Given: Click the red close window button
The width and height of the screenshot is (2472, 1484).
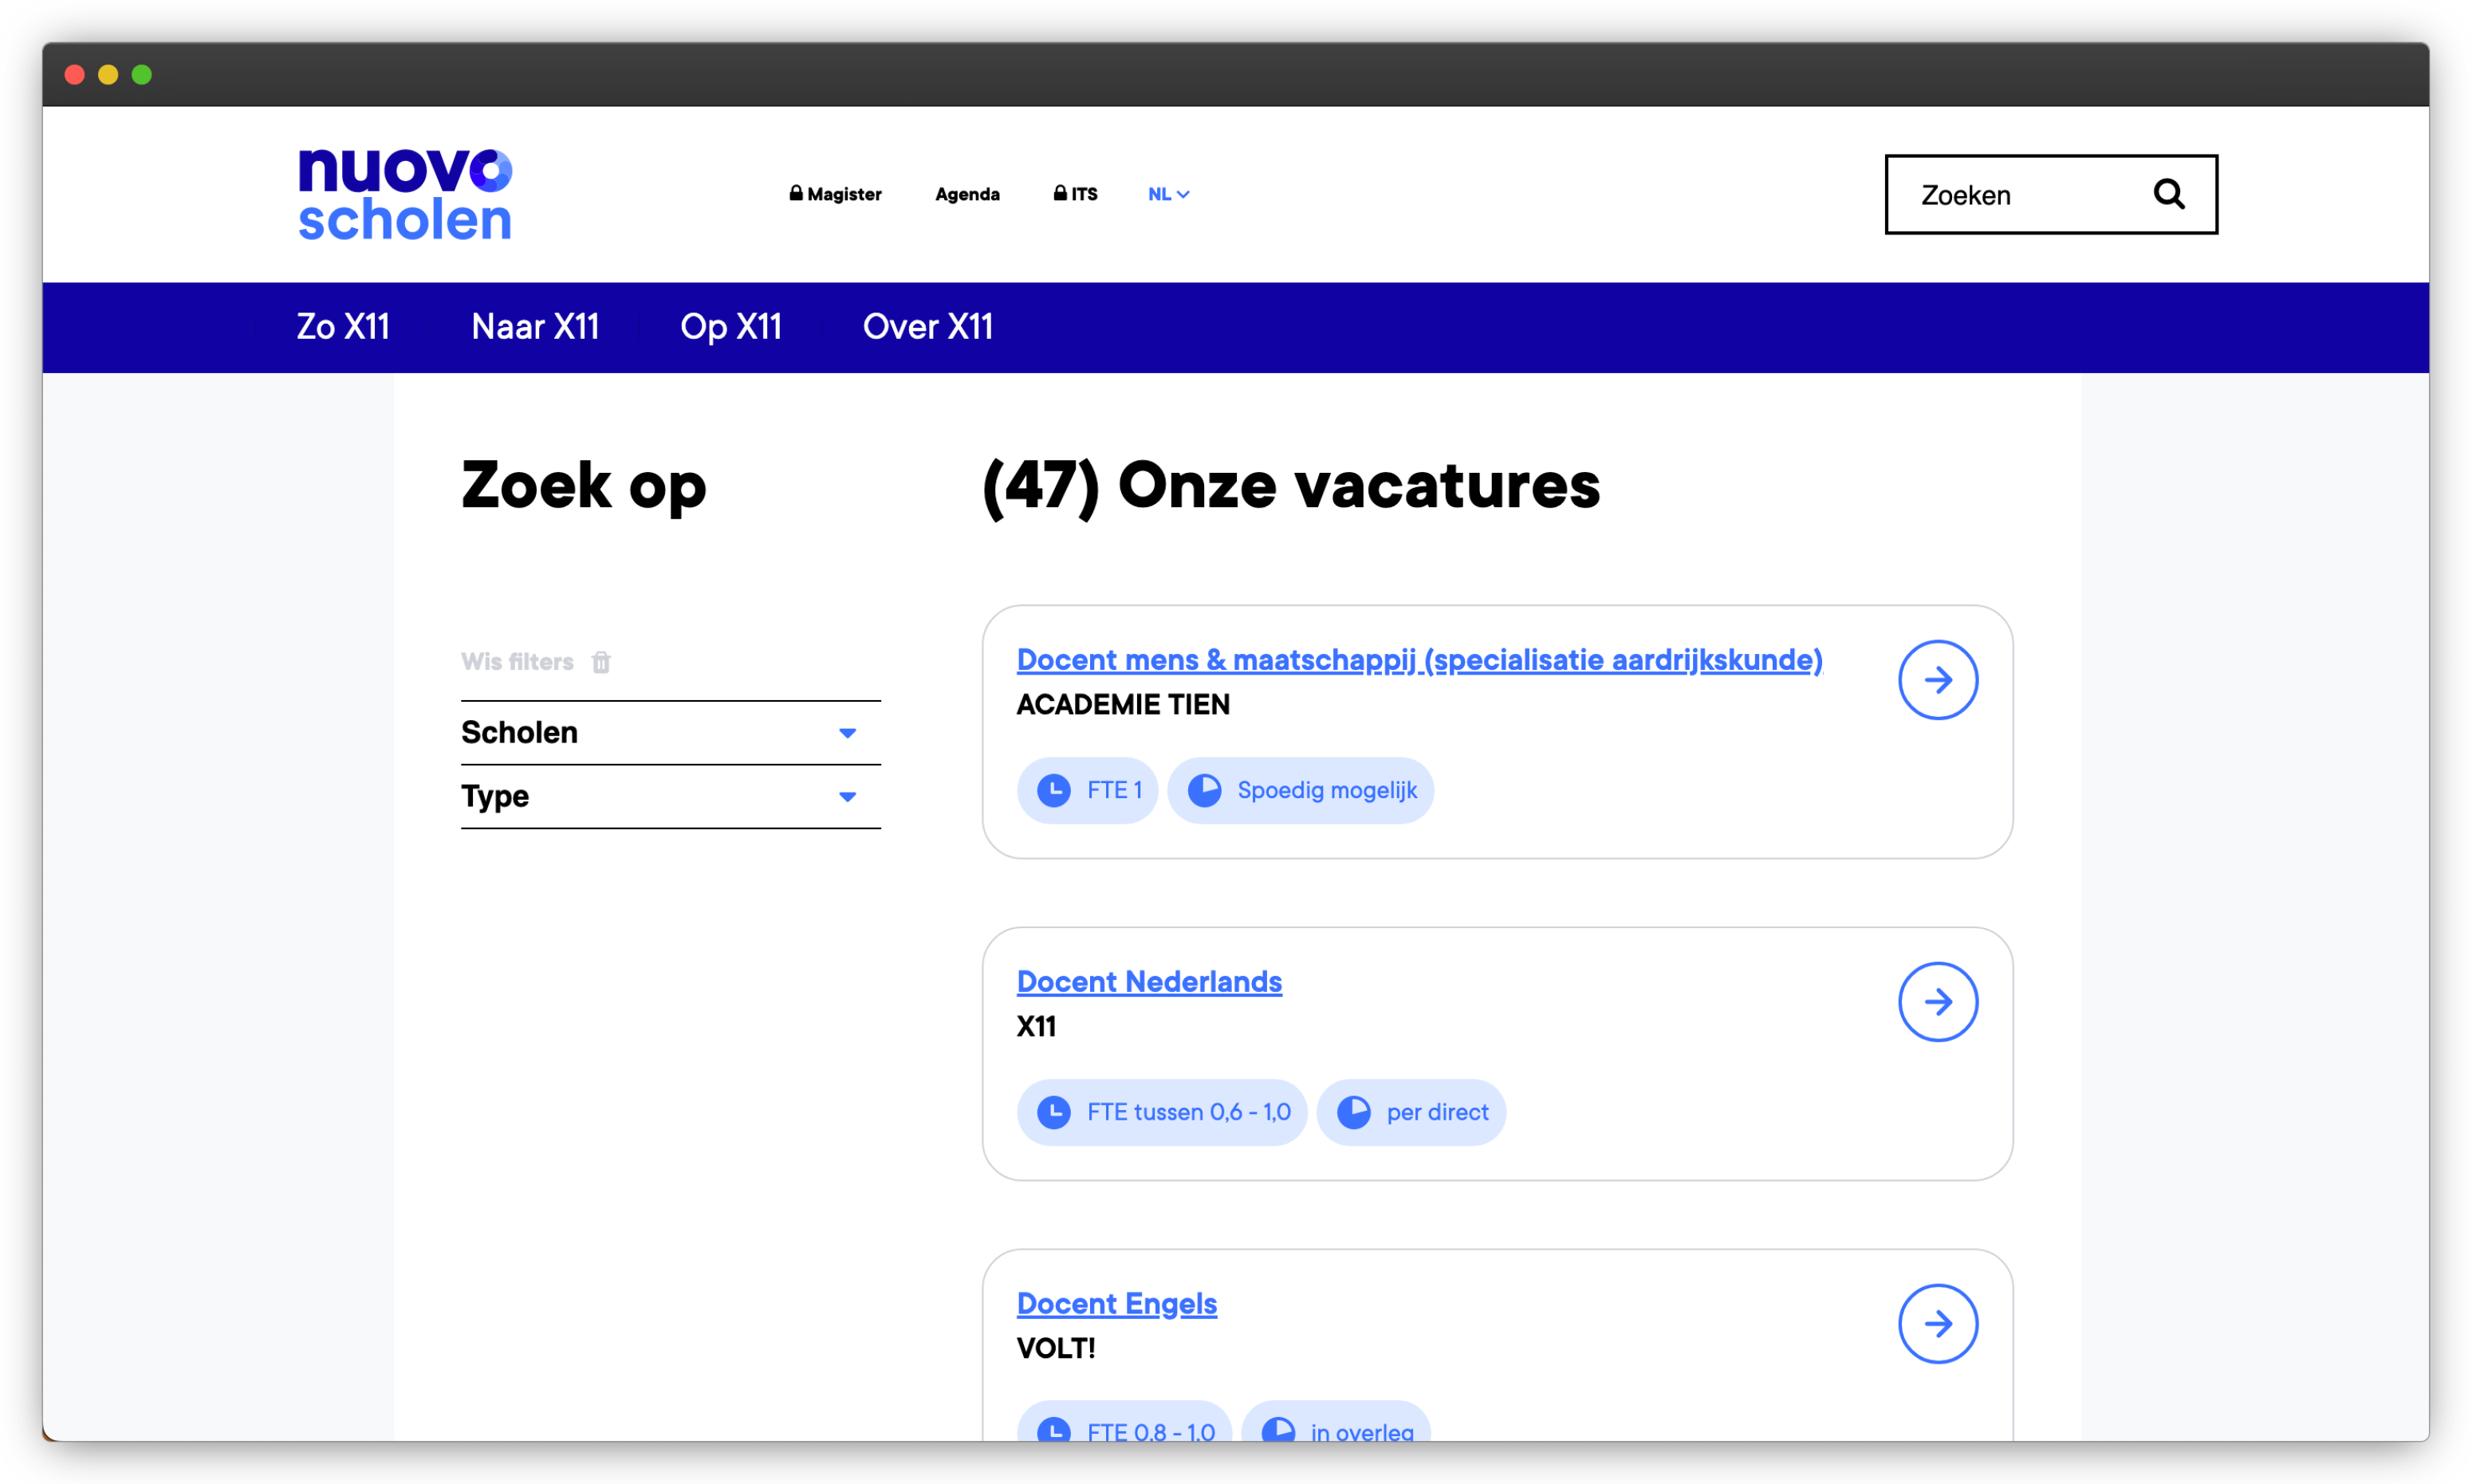Looking at the screenshot, I should [74, 74].
